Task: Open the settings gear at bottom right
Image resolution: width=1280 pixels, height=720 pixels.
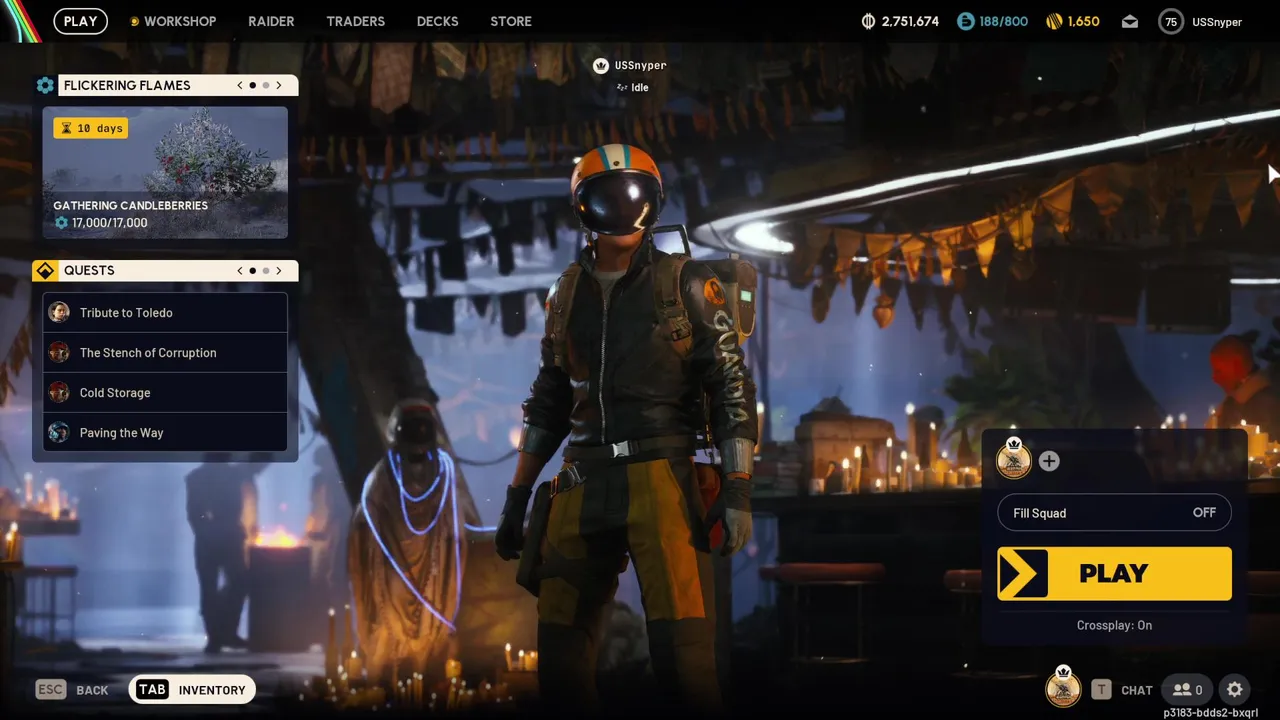Action: (x=1234, y=689)
